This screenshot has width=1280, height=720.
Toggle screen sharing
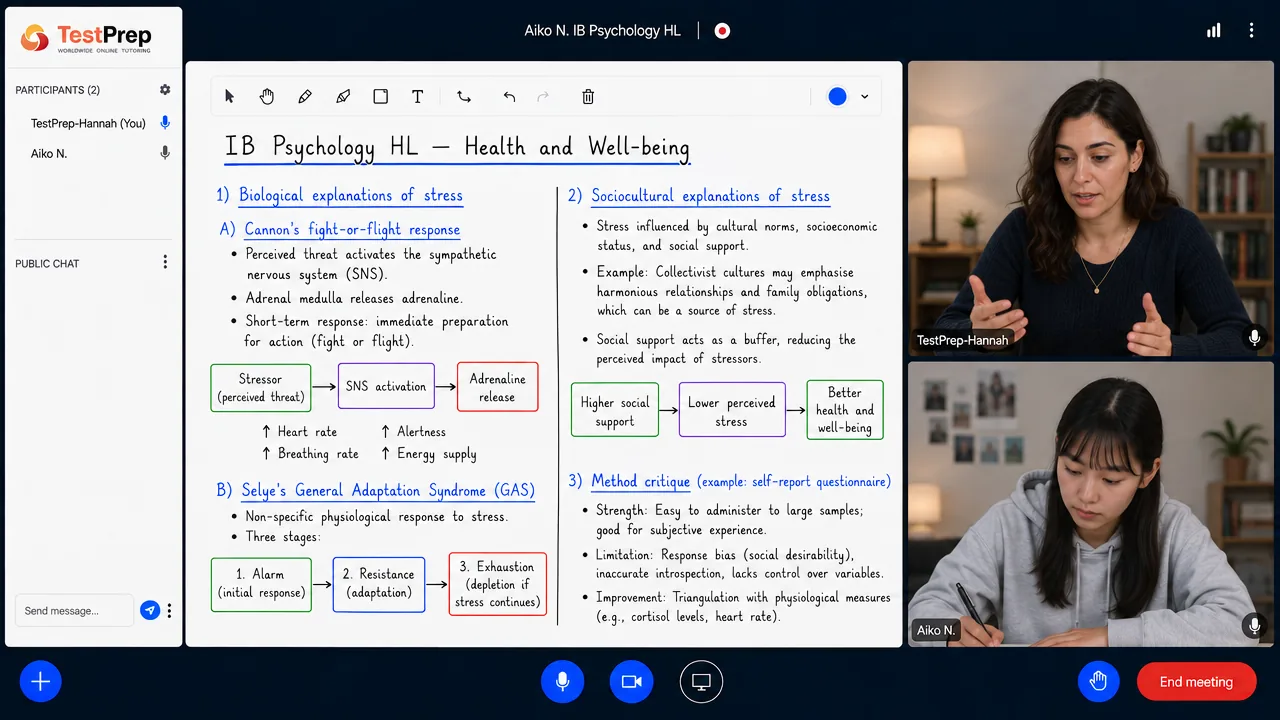click(x=701, y=682)
